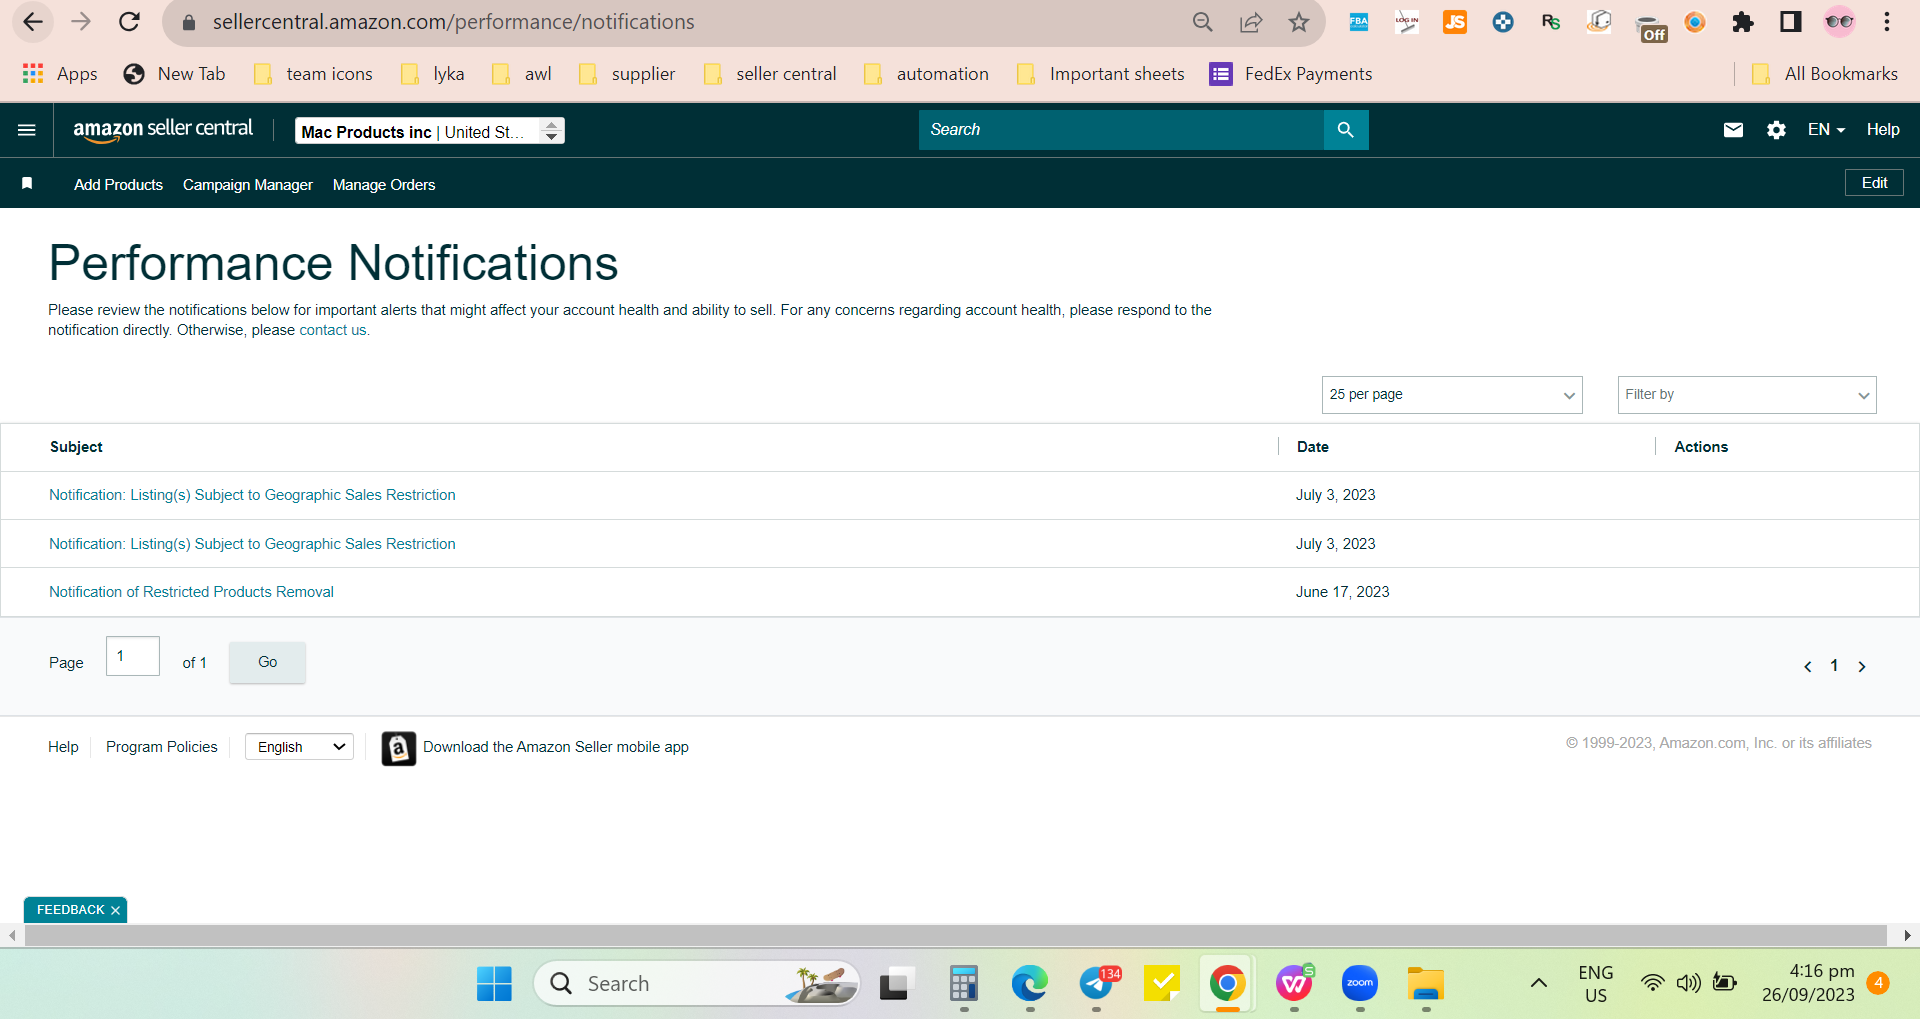Open Add Products menu item

[118, 185]
